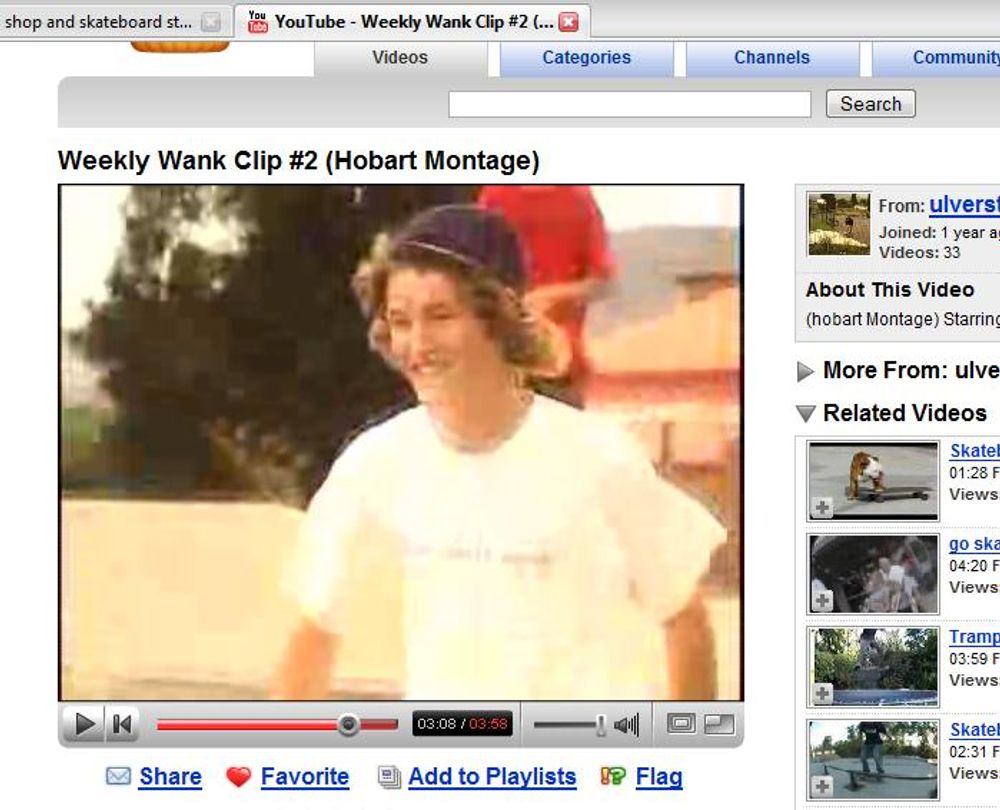Open the 04:20 related video thumbnail

pos(873,574)
